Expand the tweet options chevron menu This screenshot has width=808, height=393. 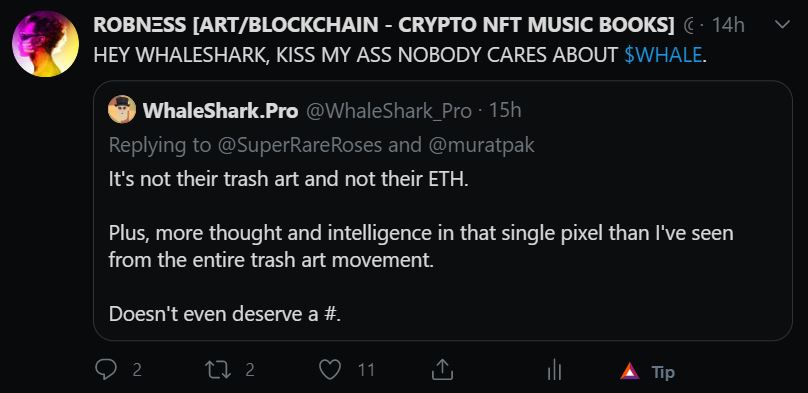point(782,25)
